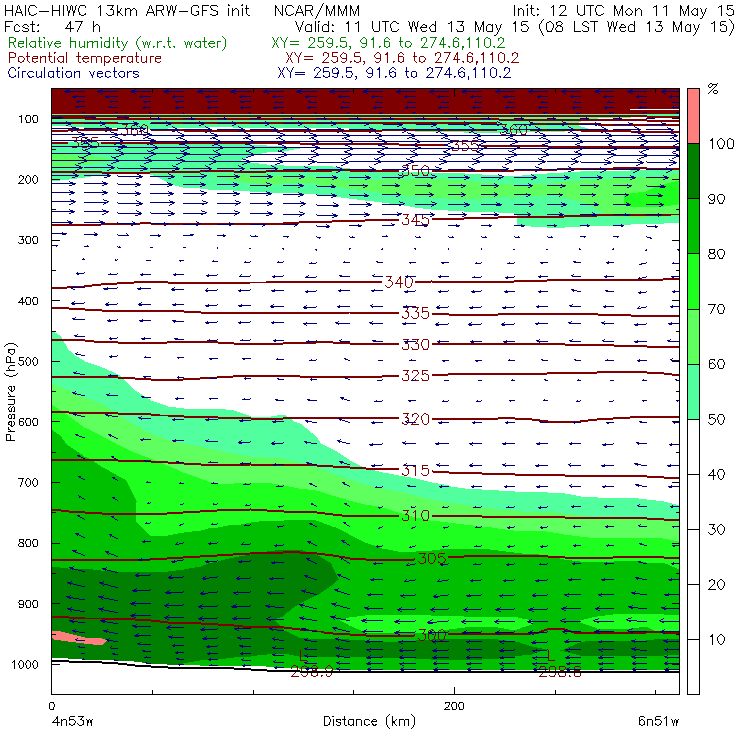The height and width of the screenshot is (740, 740).
Task: Click the 335 potential temperature contour label
Action: pyautogui.click(x=415, y=313)
